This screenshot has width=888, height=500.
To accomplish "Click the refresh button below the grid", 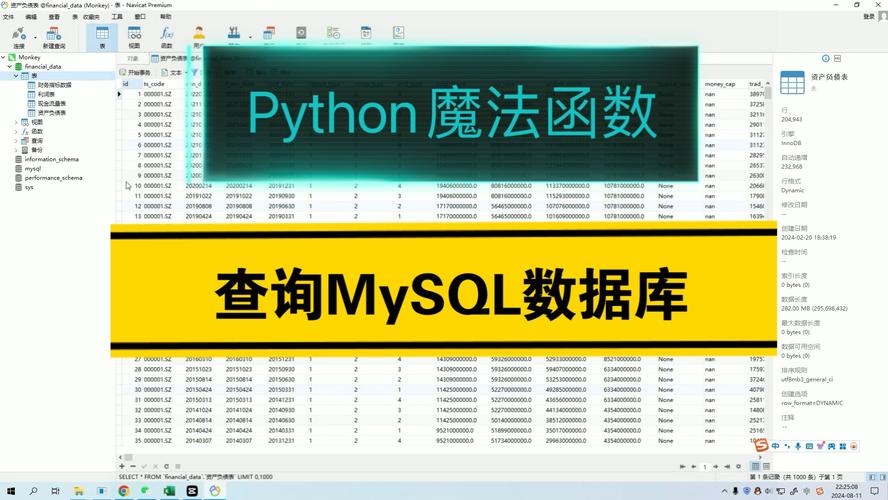I will pyautogui.click(x=166, y=467).
